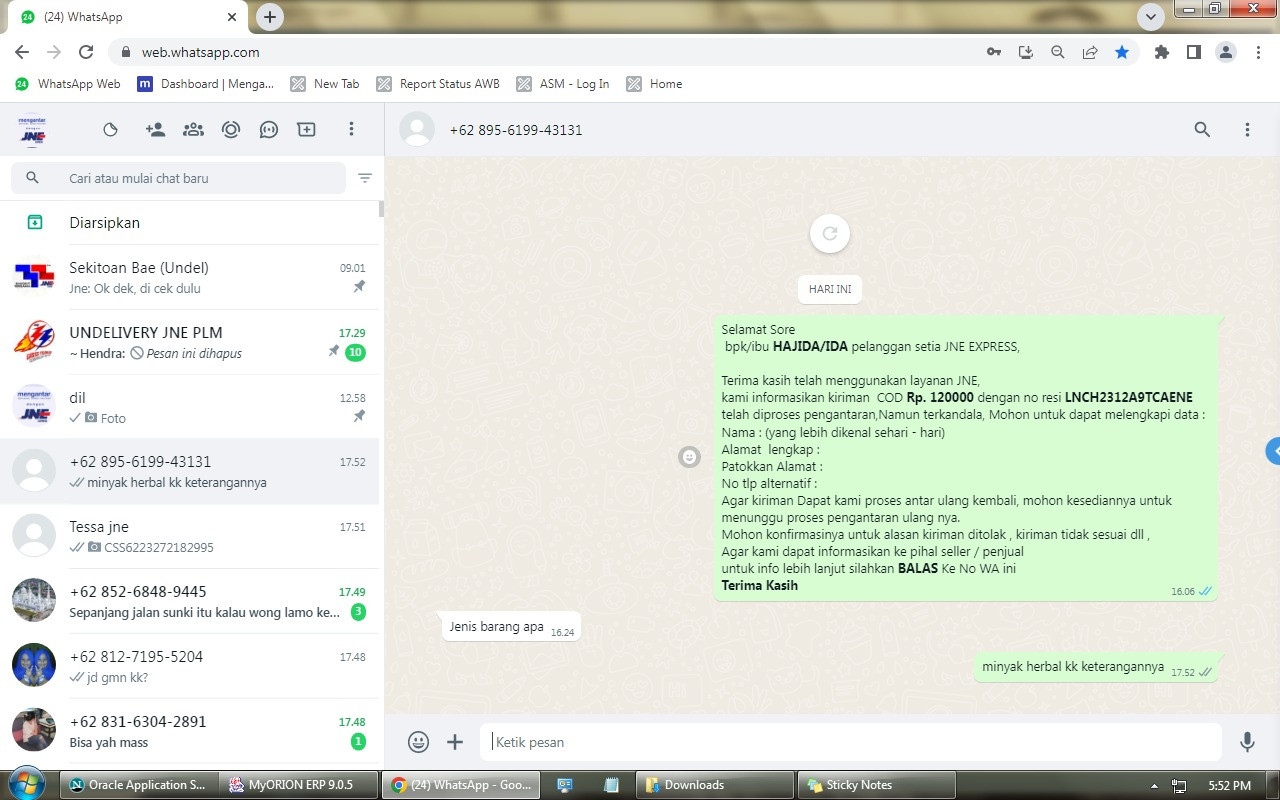
Task: Open the saved passwords key icon
Action: click(993, 52)
